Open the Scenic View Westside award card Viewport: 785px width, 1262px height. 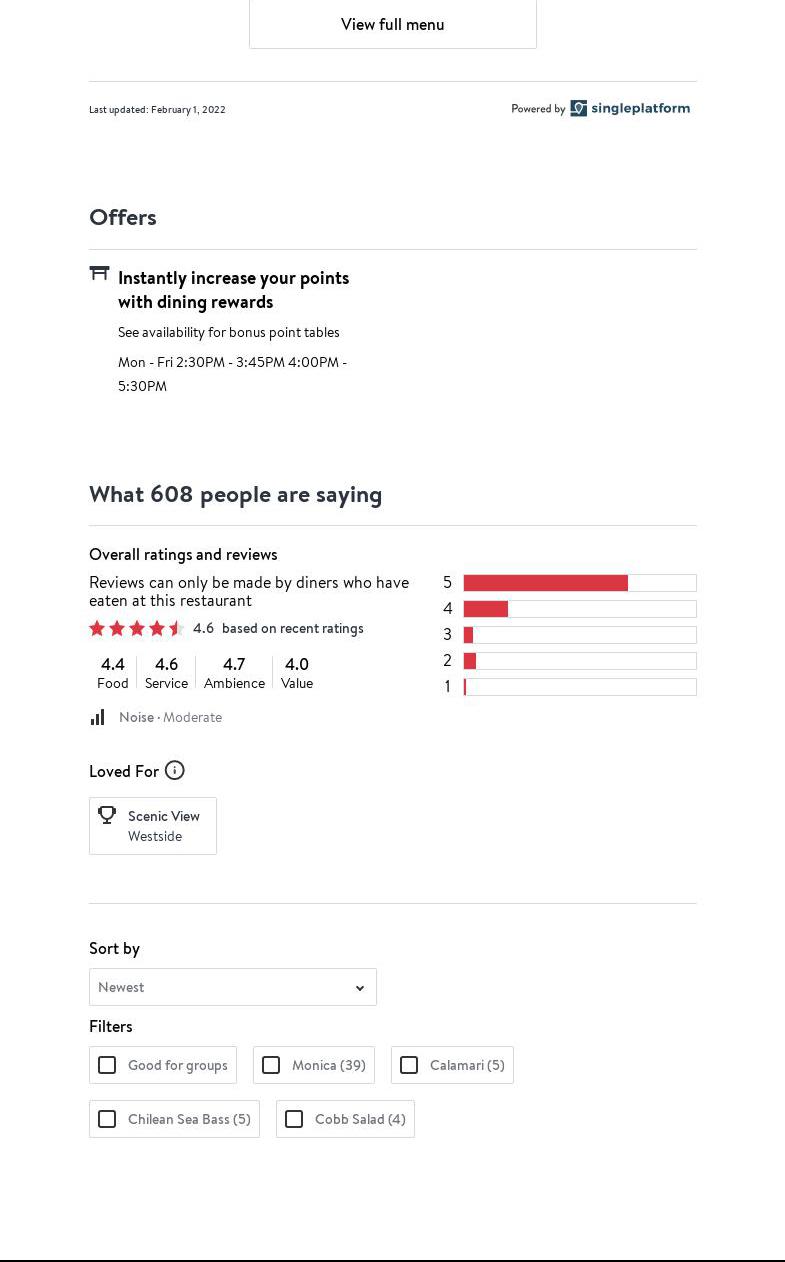(153, 826)
